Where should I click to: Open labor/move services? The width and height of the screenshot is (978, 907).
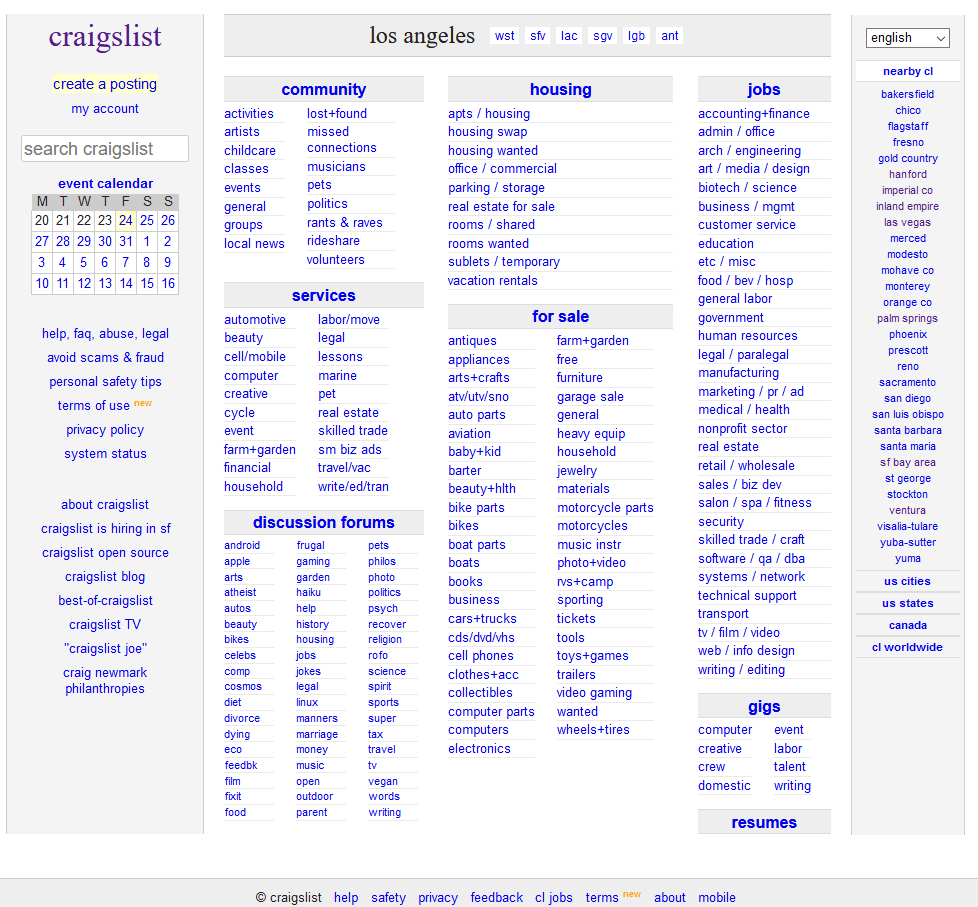pyautogui.click(x=349, y=319)
